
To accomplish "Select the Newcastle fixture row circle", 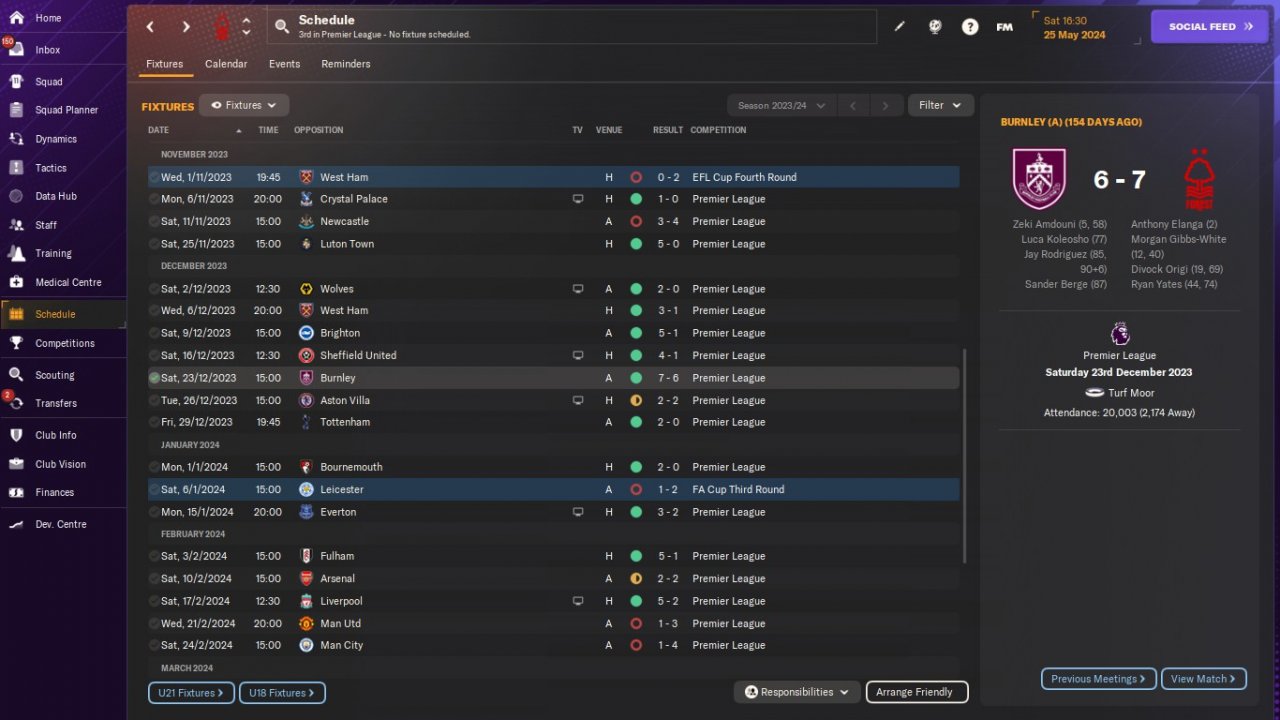I will coord(154,221).
